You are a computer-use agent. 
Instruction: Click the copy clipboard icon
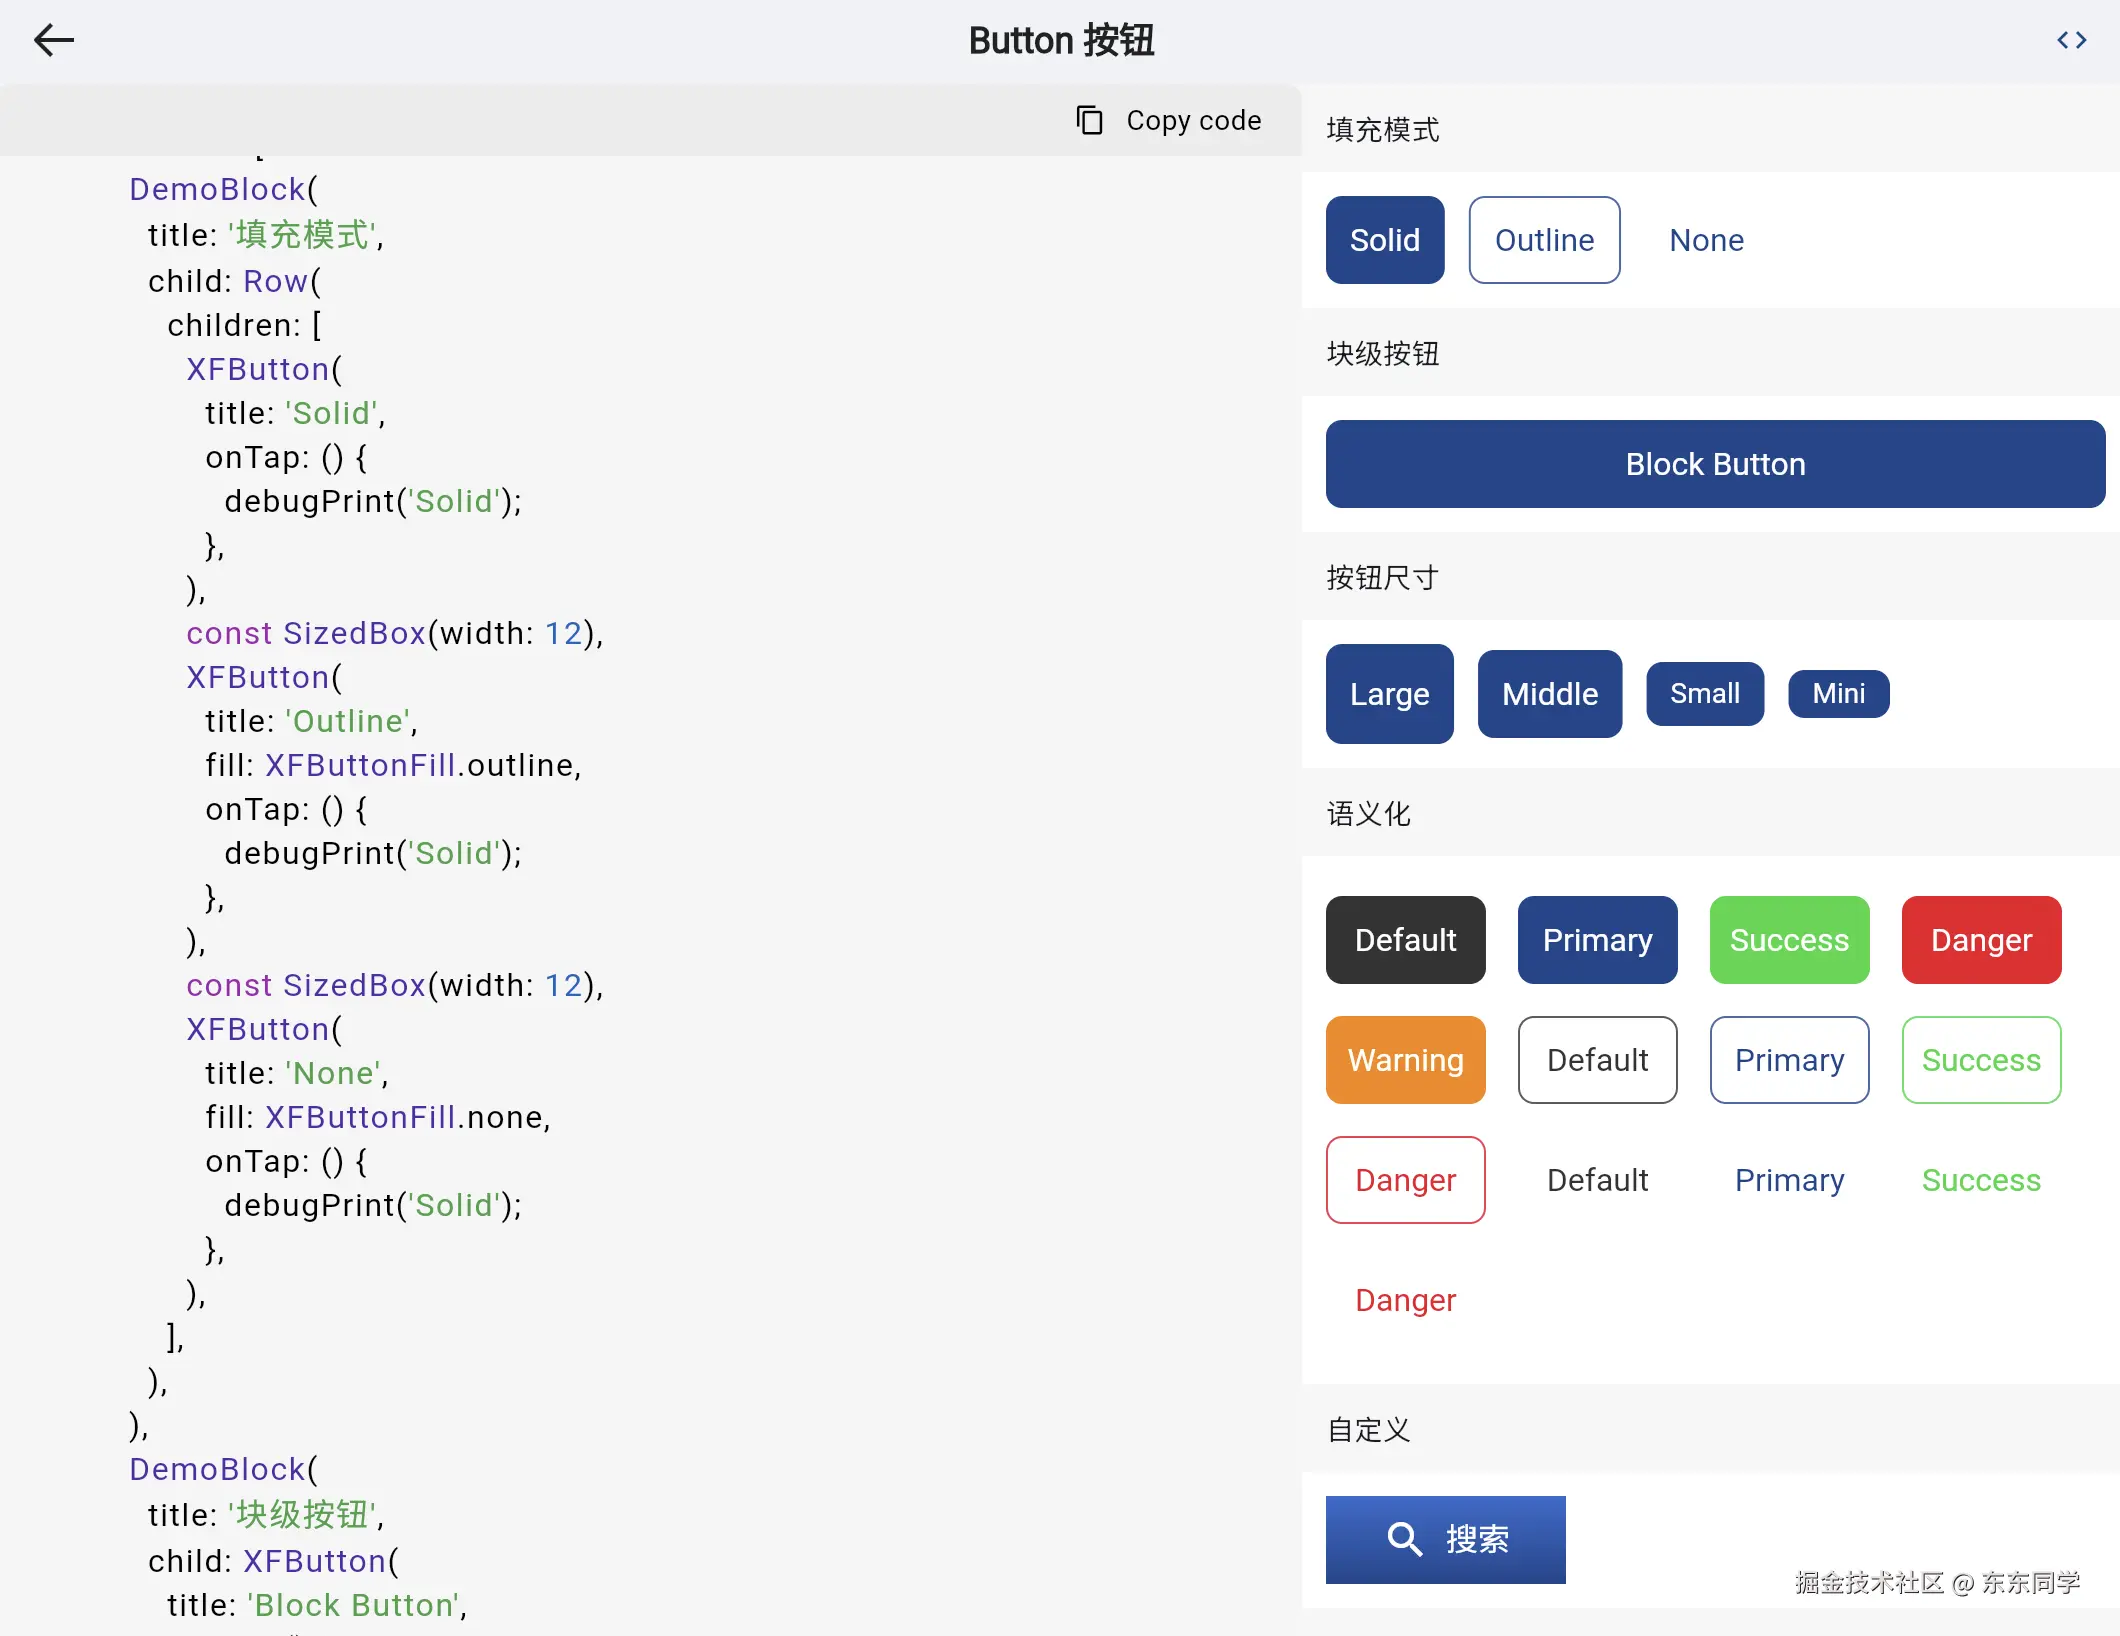(1089, 120)
